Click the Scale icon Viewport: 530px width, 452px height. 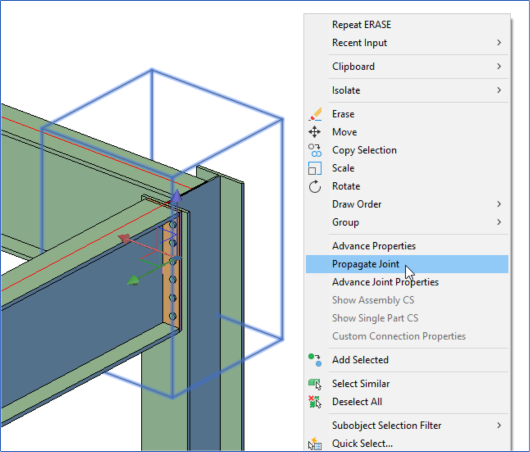(315, 168)
